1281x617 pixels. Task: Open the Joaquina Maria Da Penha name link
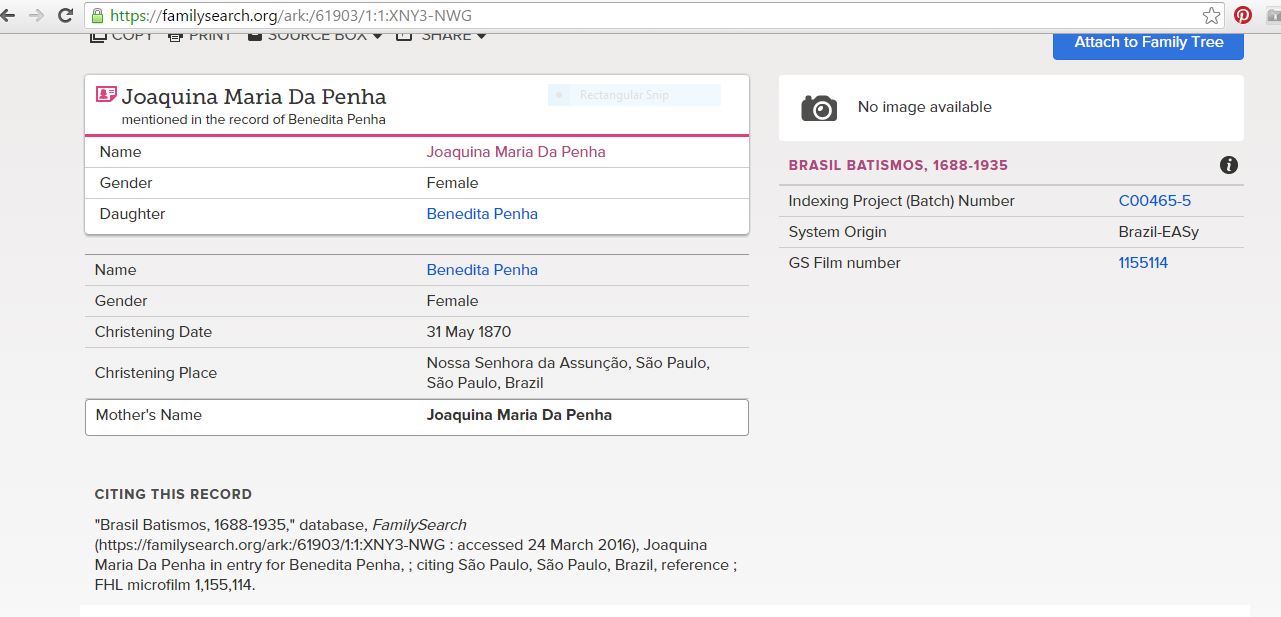tap(515, 152)
